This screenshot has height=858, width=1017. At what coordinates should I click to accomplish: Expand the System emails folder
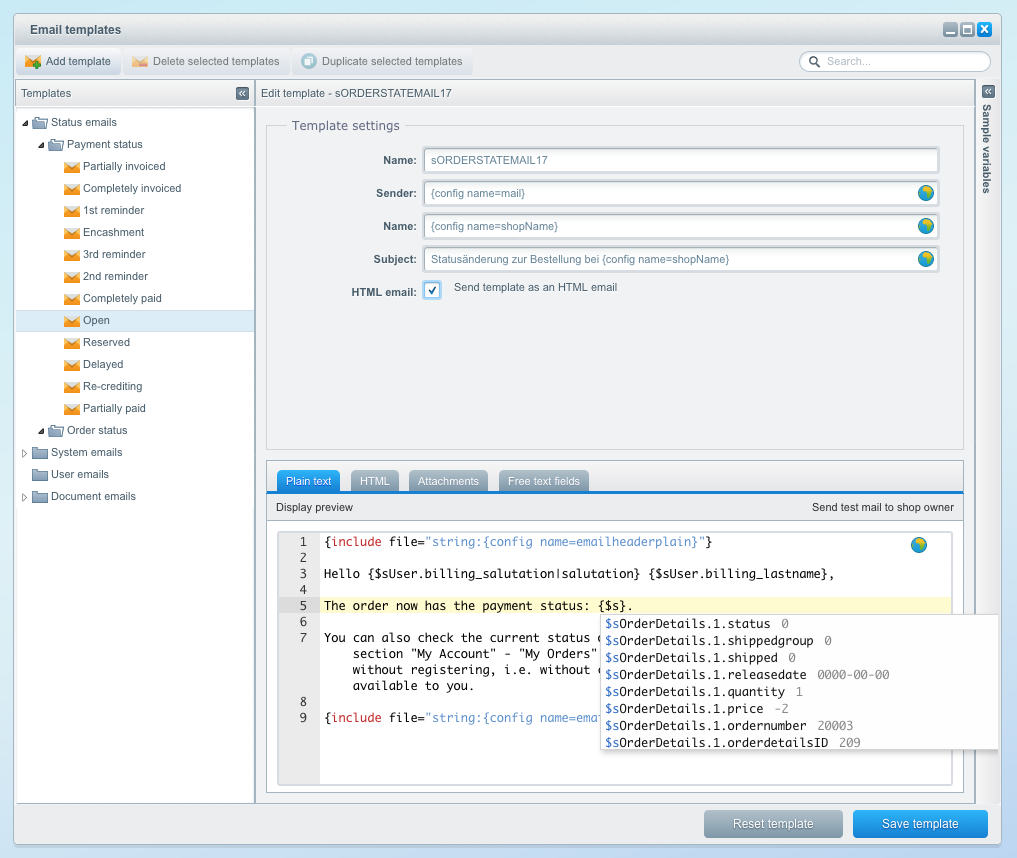click(25, 453)
